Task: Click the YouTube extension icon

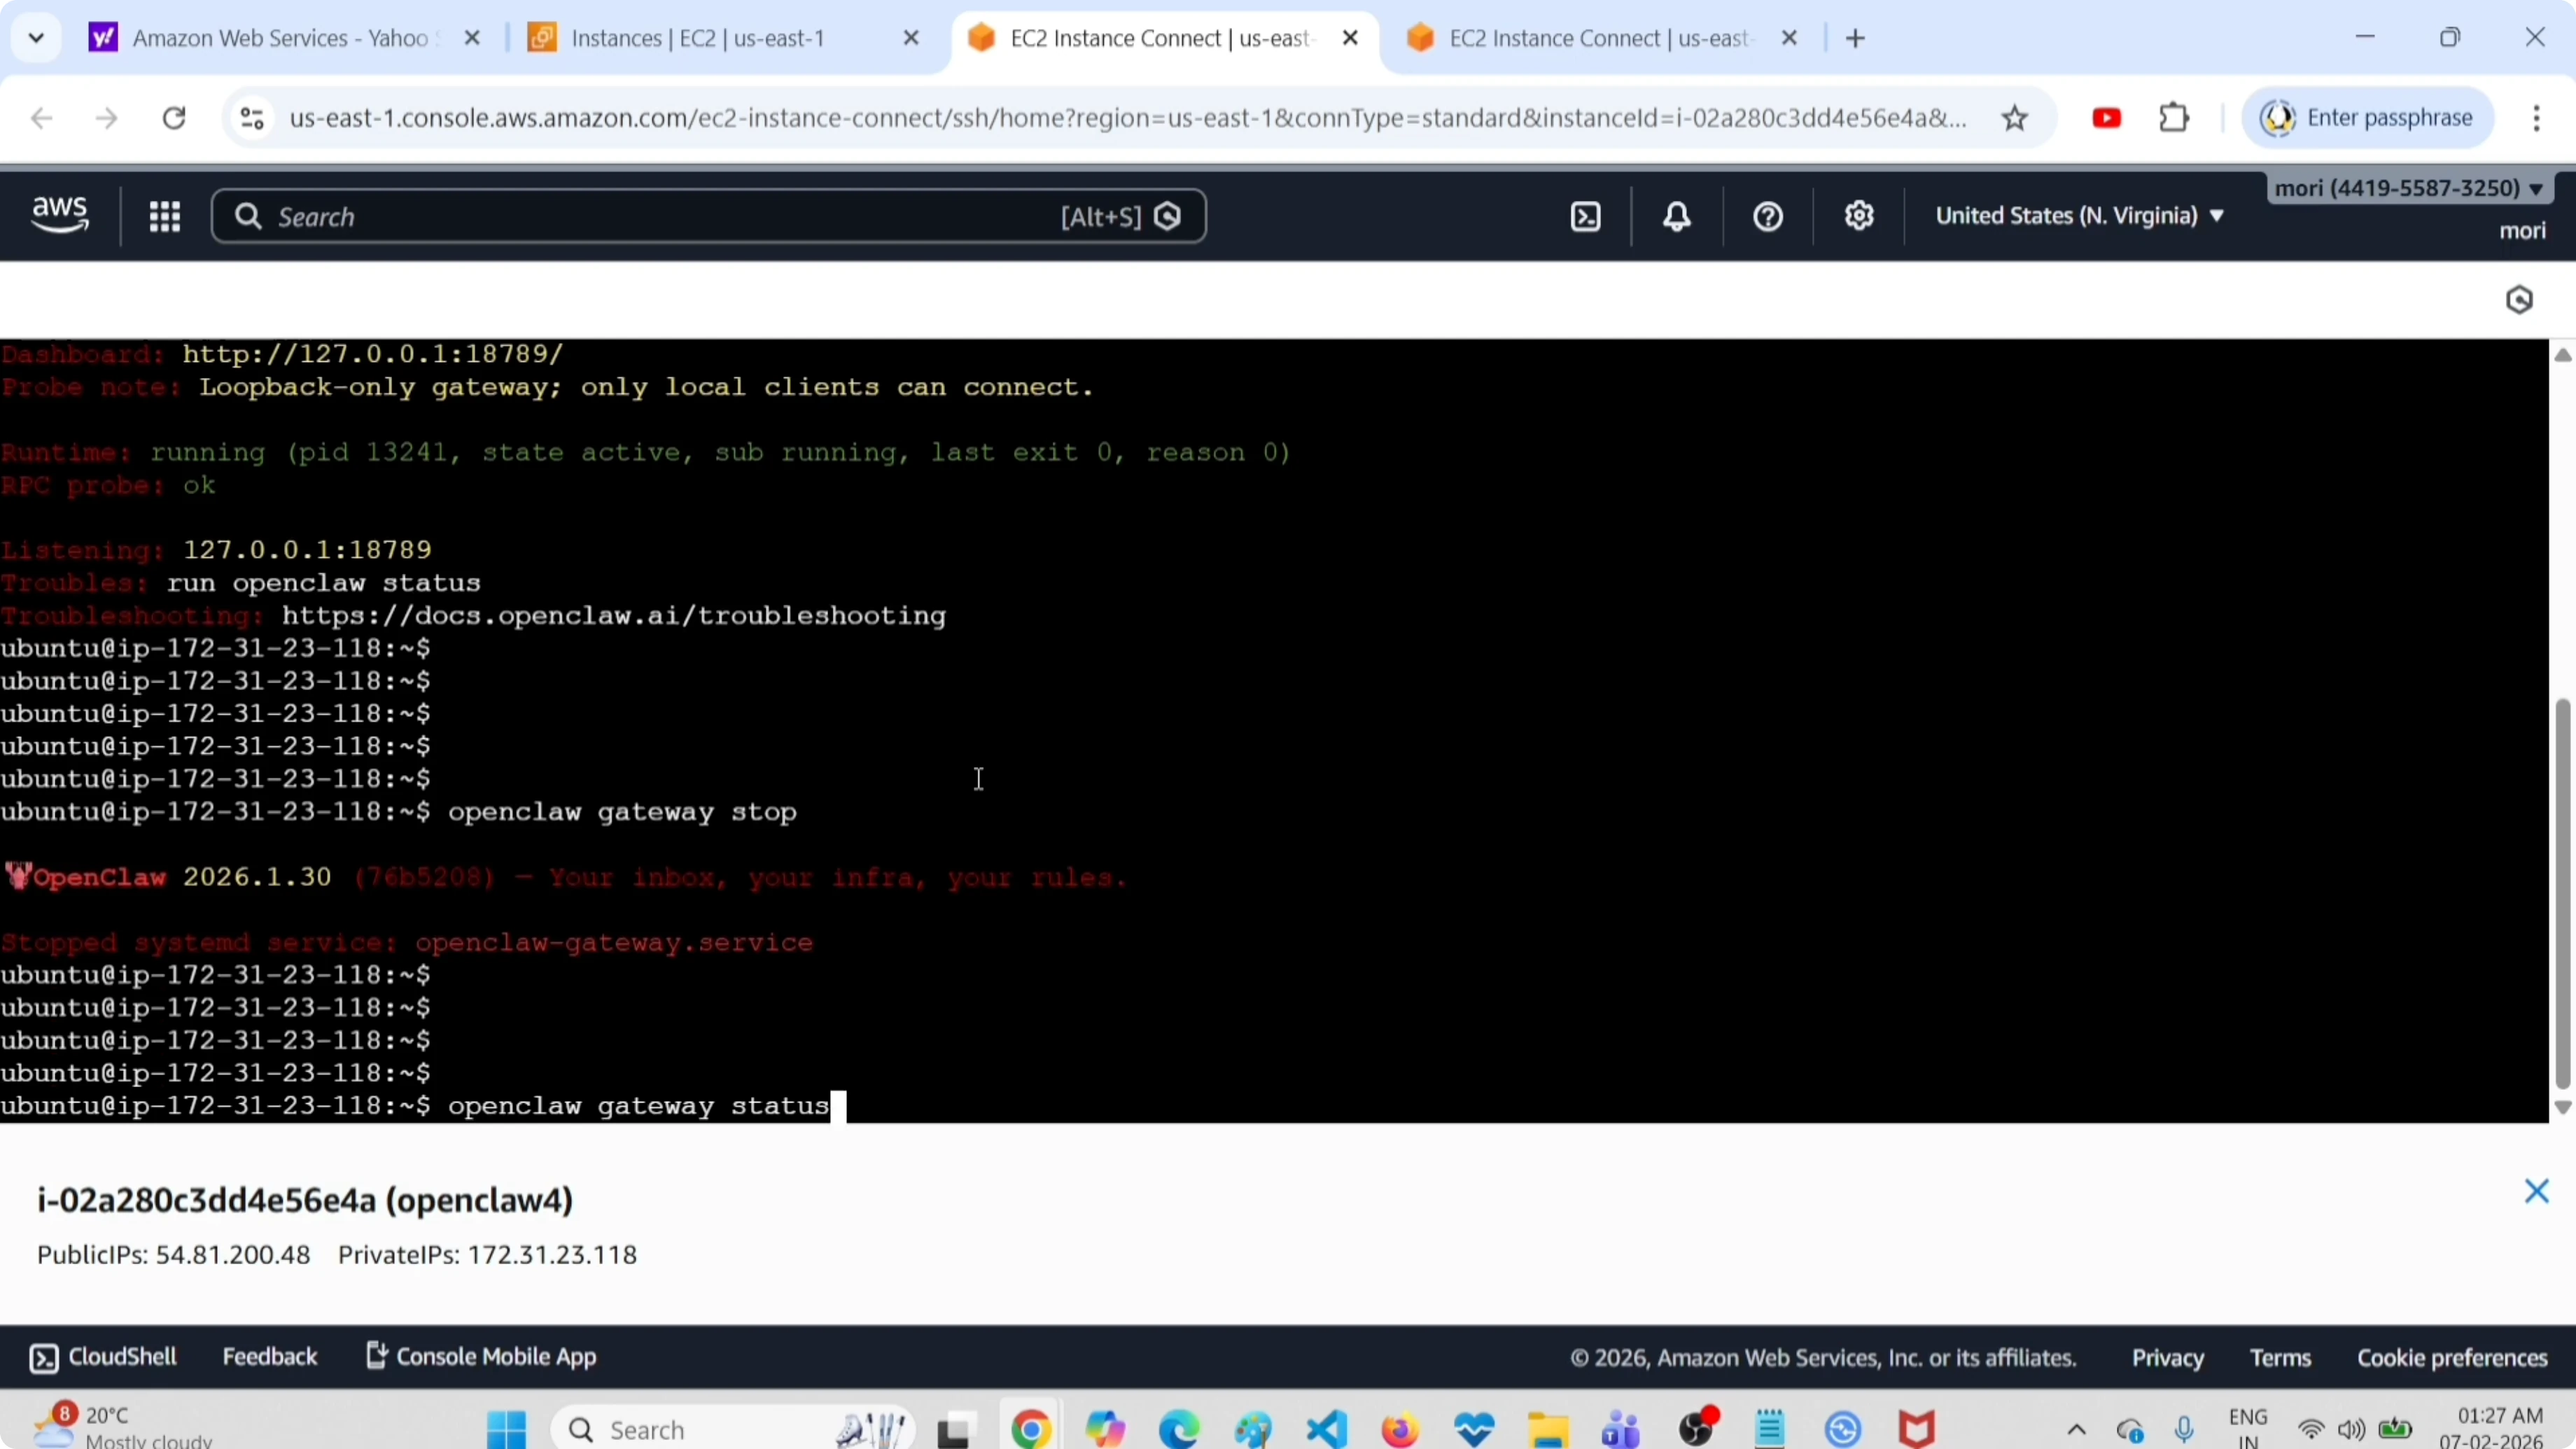Action: click(2107, 118)
